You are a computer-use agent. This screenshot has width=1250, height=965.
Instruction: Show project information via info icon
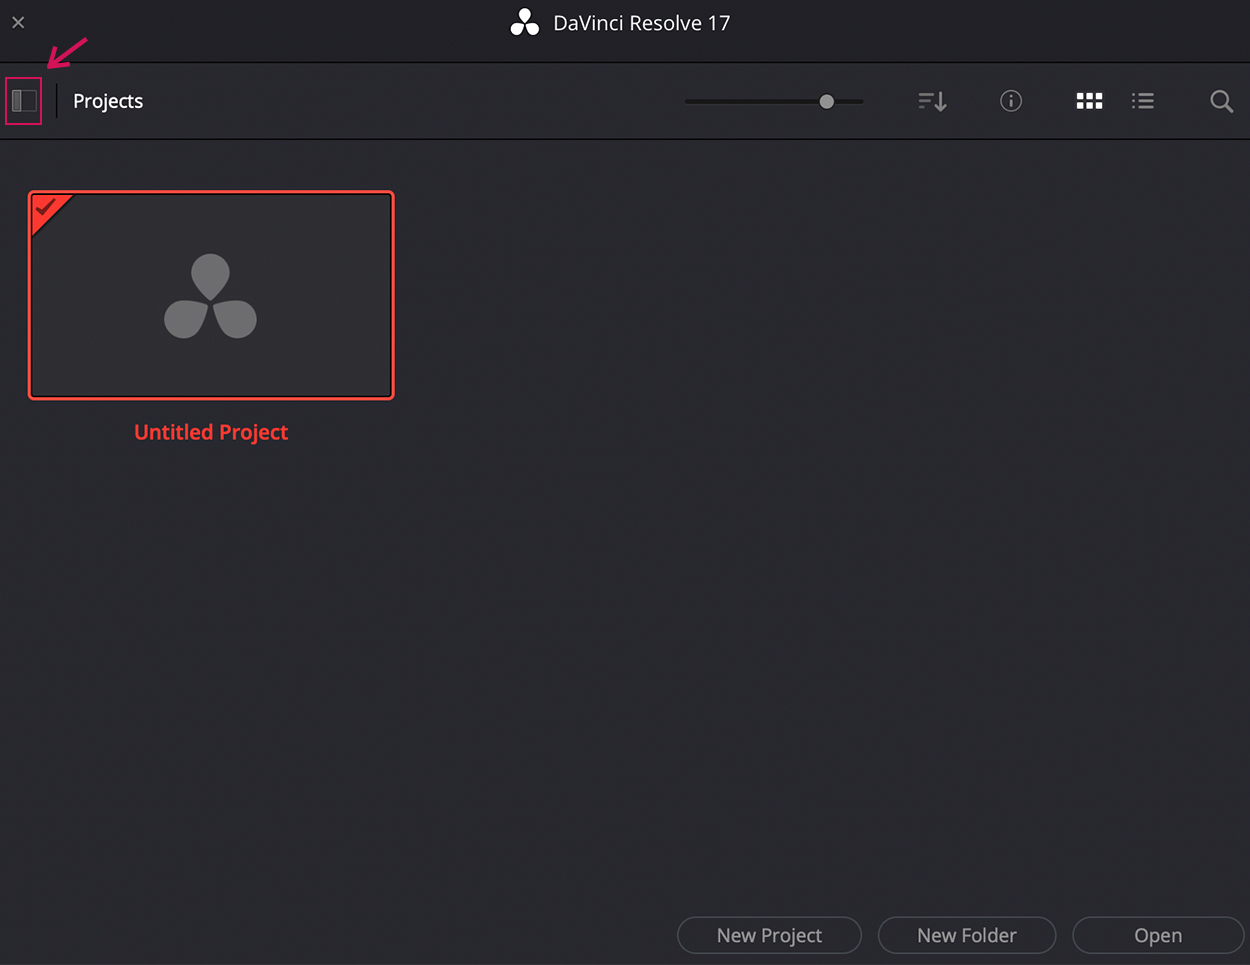1011,101
